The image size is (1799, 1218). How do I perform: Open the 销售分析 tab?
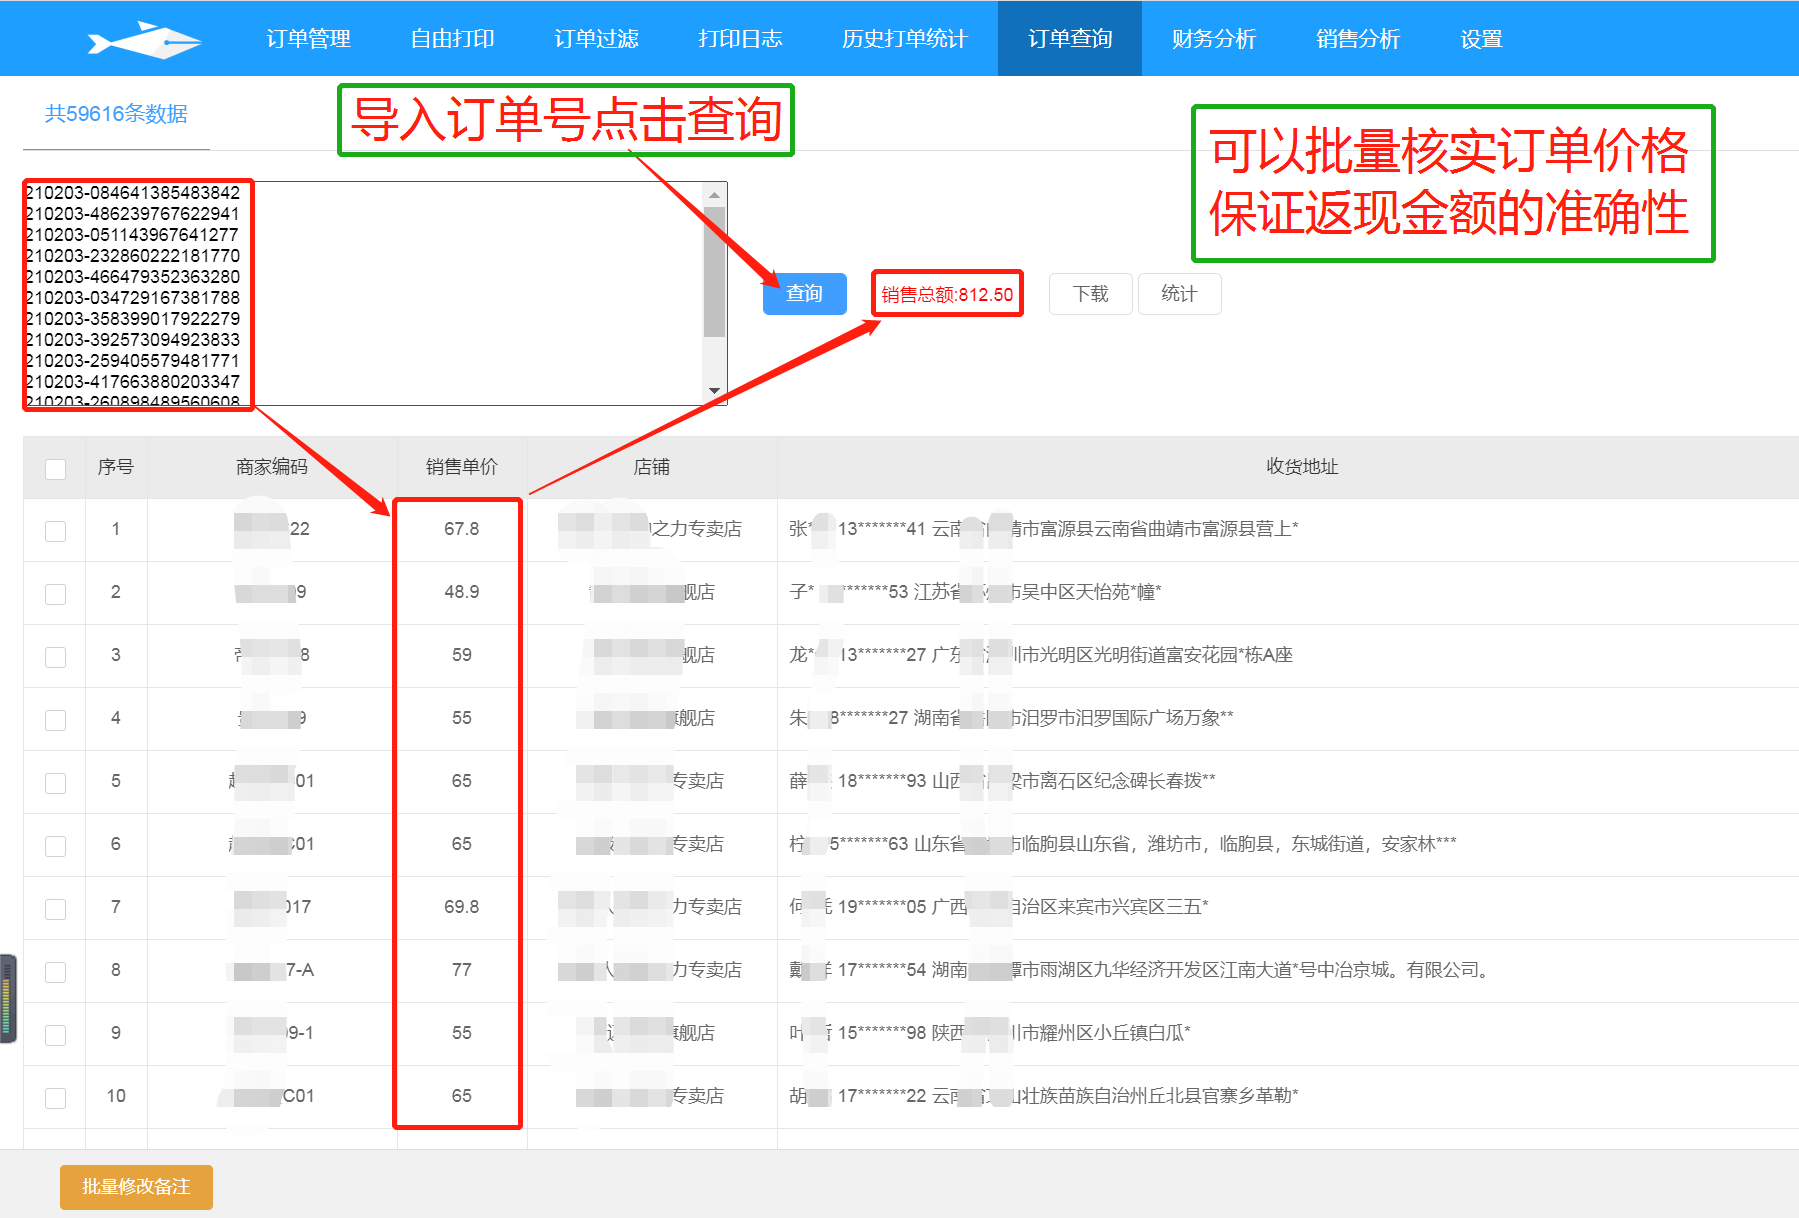[x=1357, y=39]
